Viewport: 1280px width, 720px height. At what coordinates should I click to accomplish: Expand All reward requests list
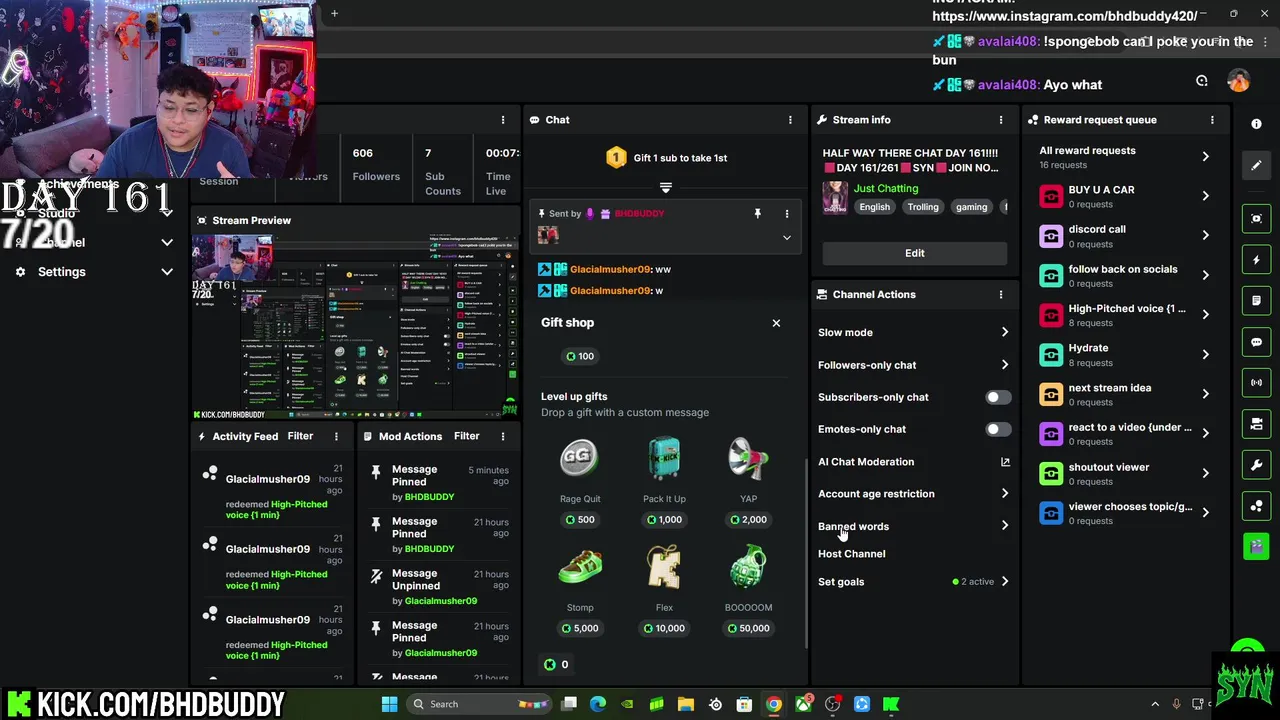click(1205, 157)
